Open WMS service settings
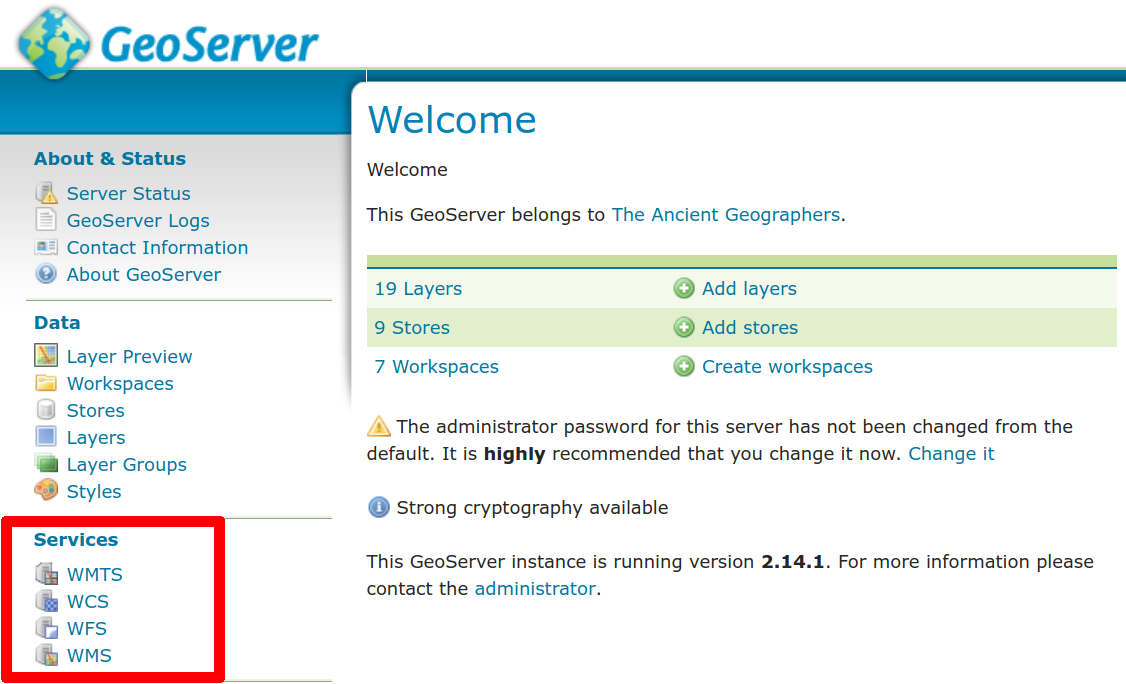Image resolution: width=1126 pixels, height=684 pixels. pos(89,656)
